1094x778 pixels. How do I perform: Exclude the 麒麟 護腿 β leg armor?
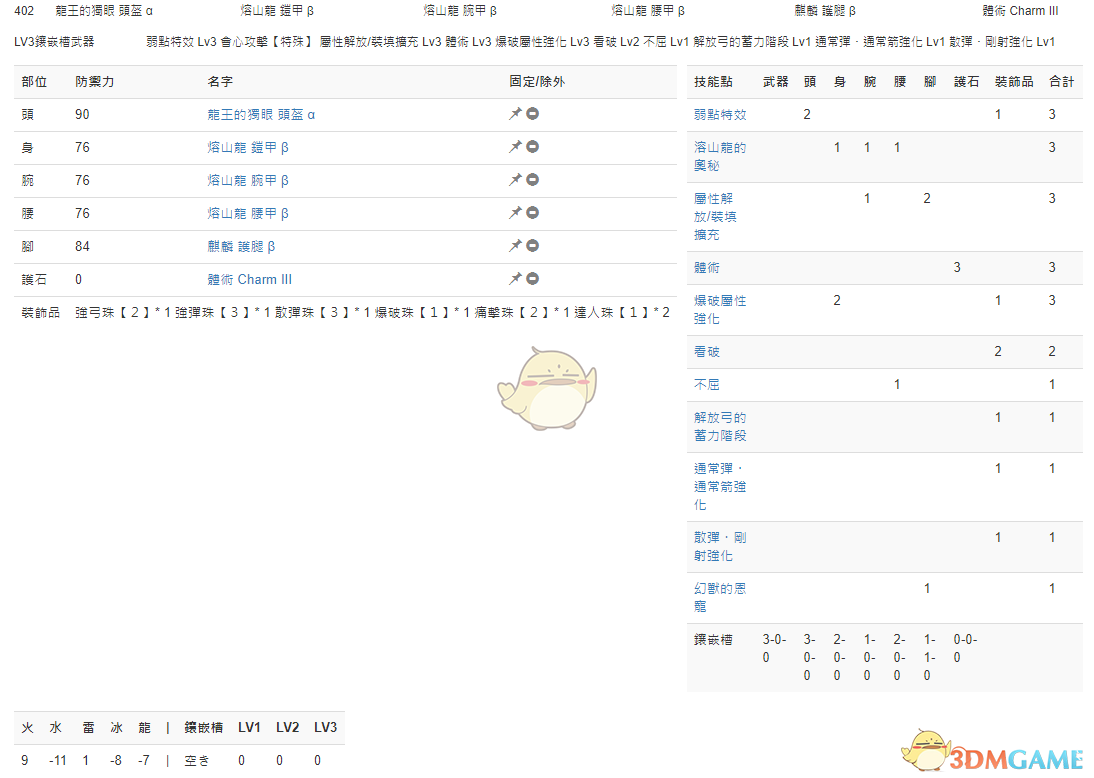532,246
